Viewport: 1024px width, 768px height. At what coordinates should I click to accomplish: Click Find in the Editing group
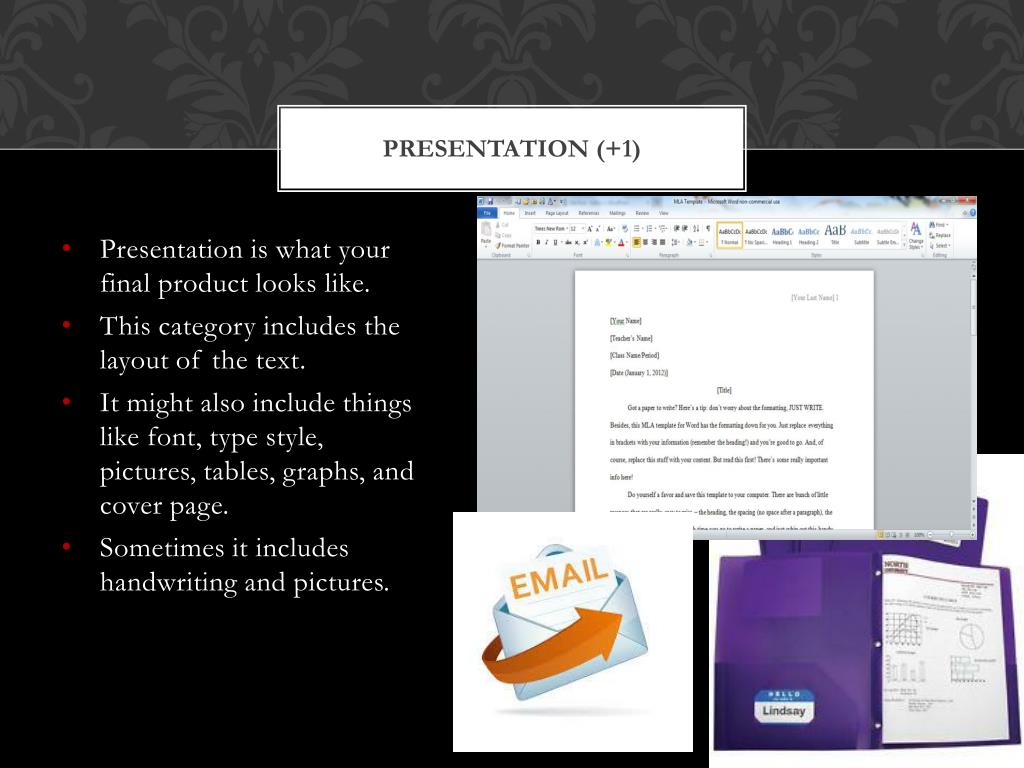938,225
